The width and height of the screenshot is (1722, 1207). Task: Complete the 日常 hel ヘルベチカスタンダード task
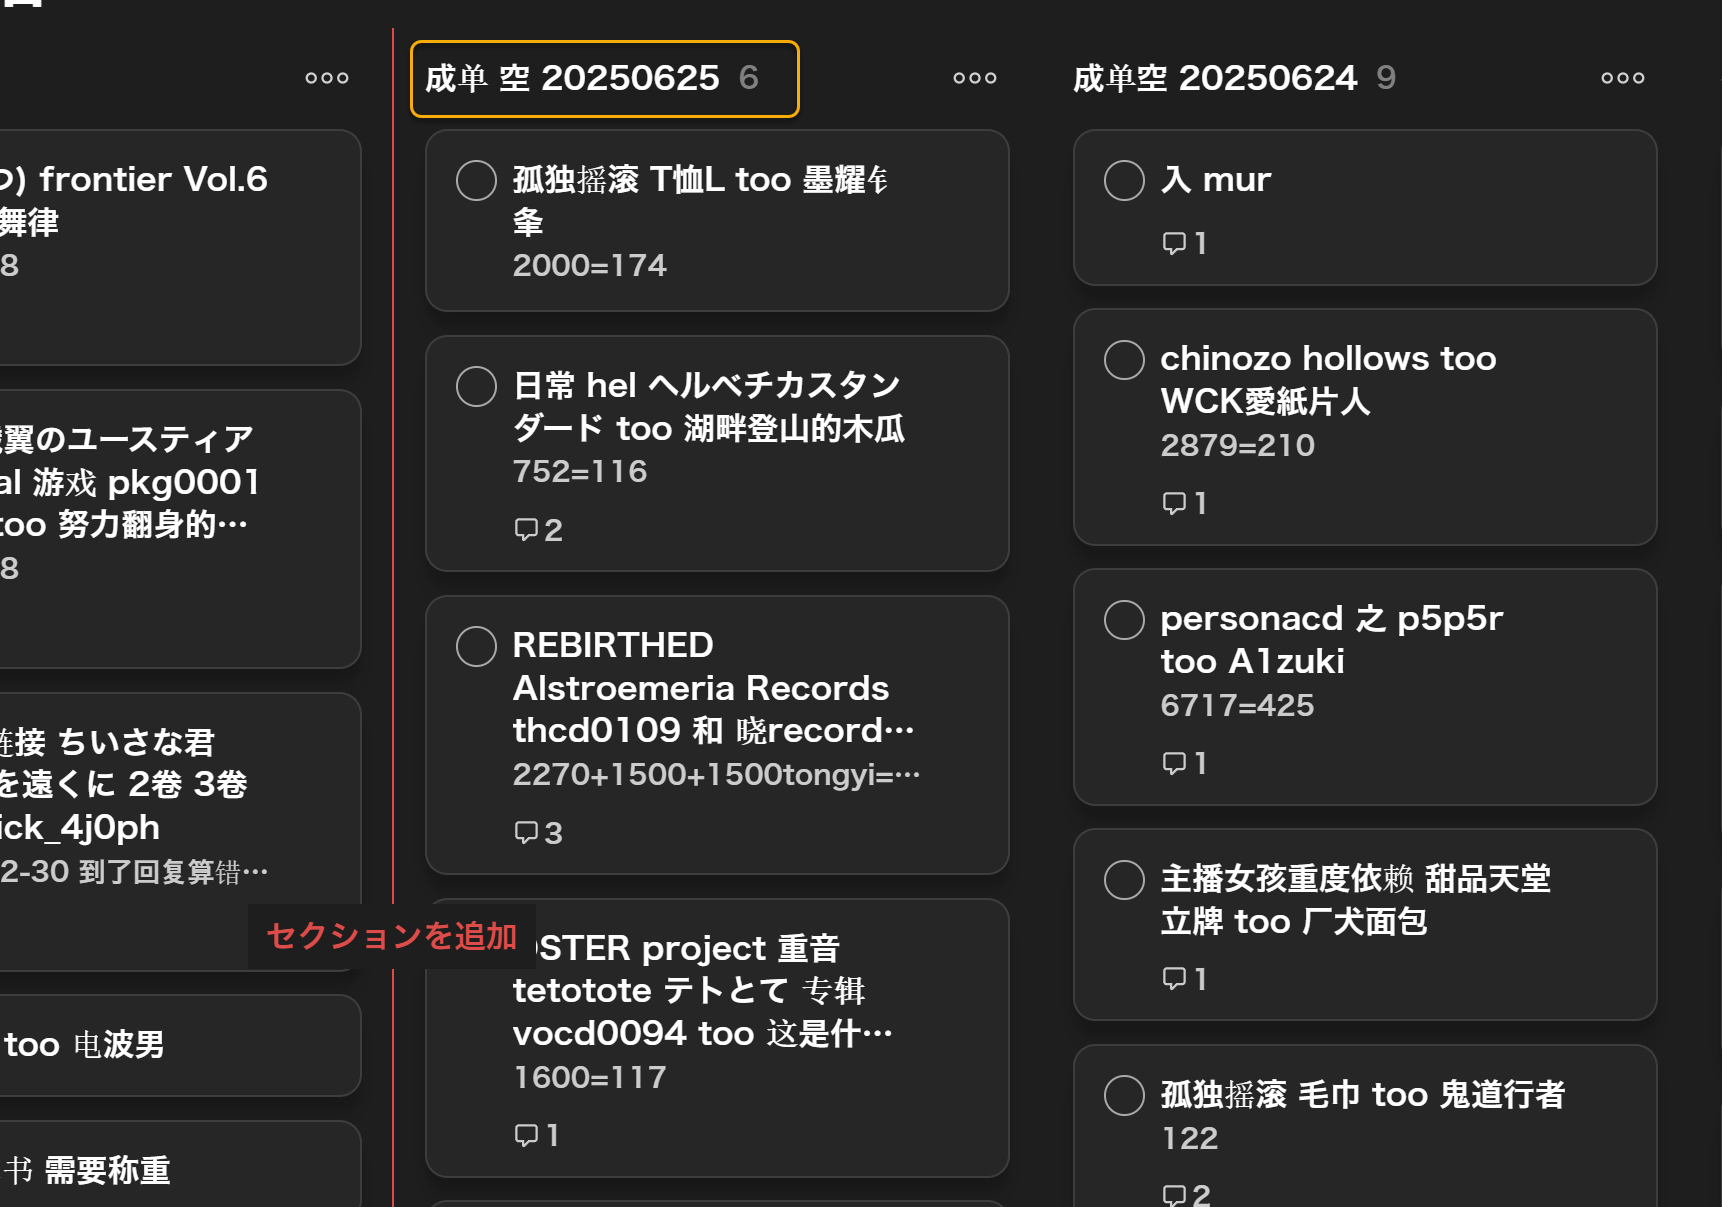click(x=476, y=387)
